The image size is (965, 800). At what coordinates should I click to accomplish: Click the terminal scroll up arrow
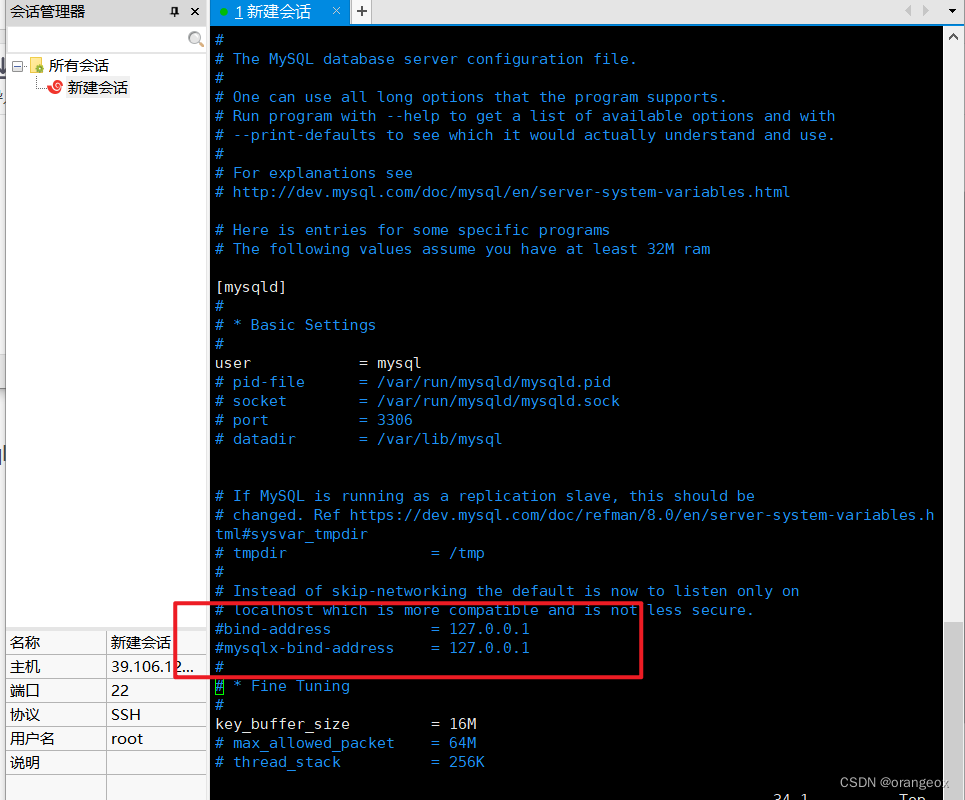(954, 35)
